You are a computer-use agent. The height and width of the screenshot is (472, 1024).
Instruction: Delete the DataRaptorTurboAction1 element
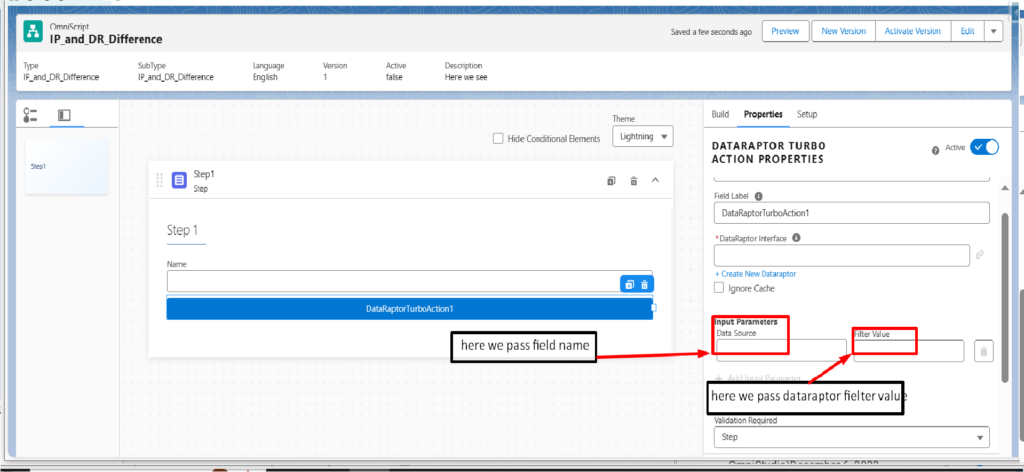pyautogui.click(x=645, y=284)
